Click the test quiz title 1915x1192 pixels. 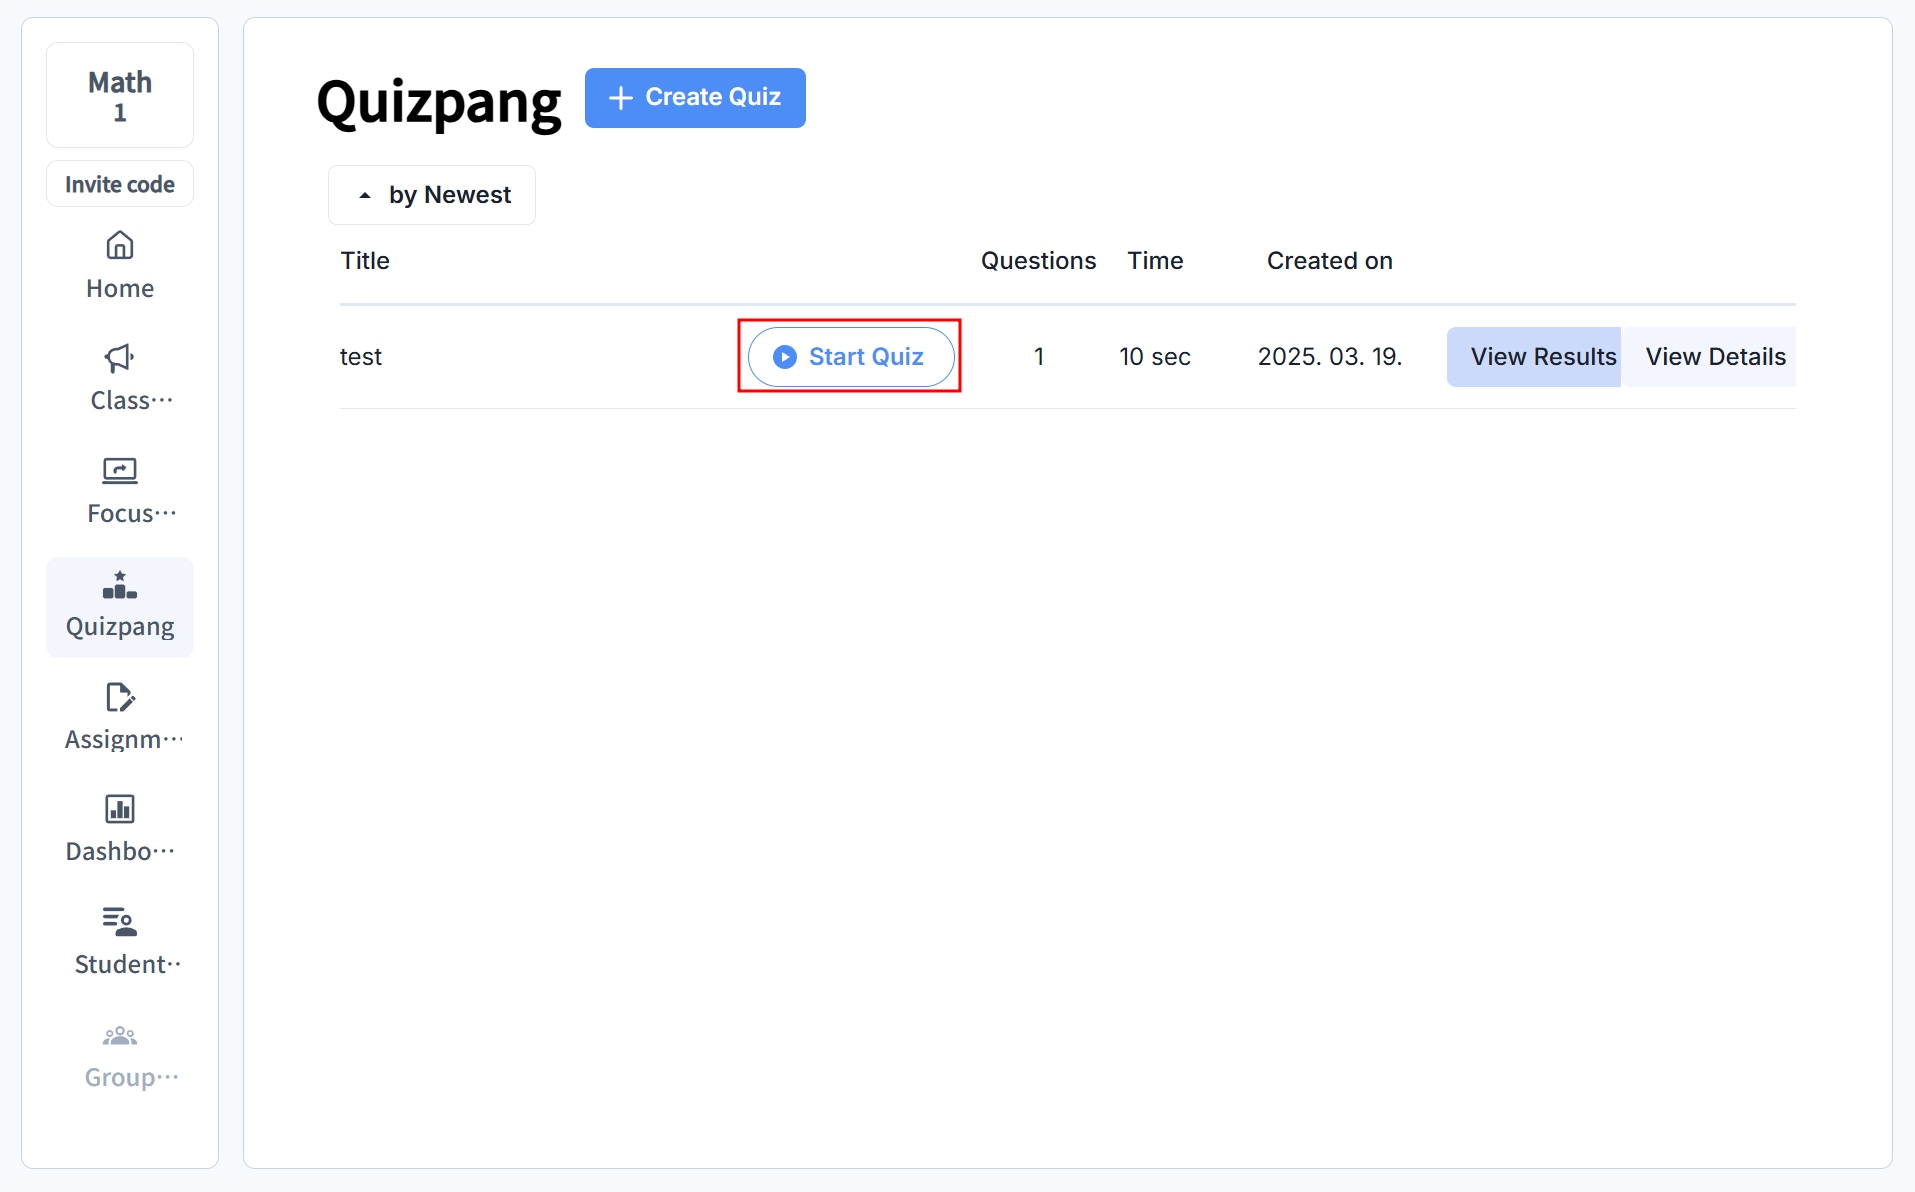tap(361, 357)
